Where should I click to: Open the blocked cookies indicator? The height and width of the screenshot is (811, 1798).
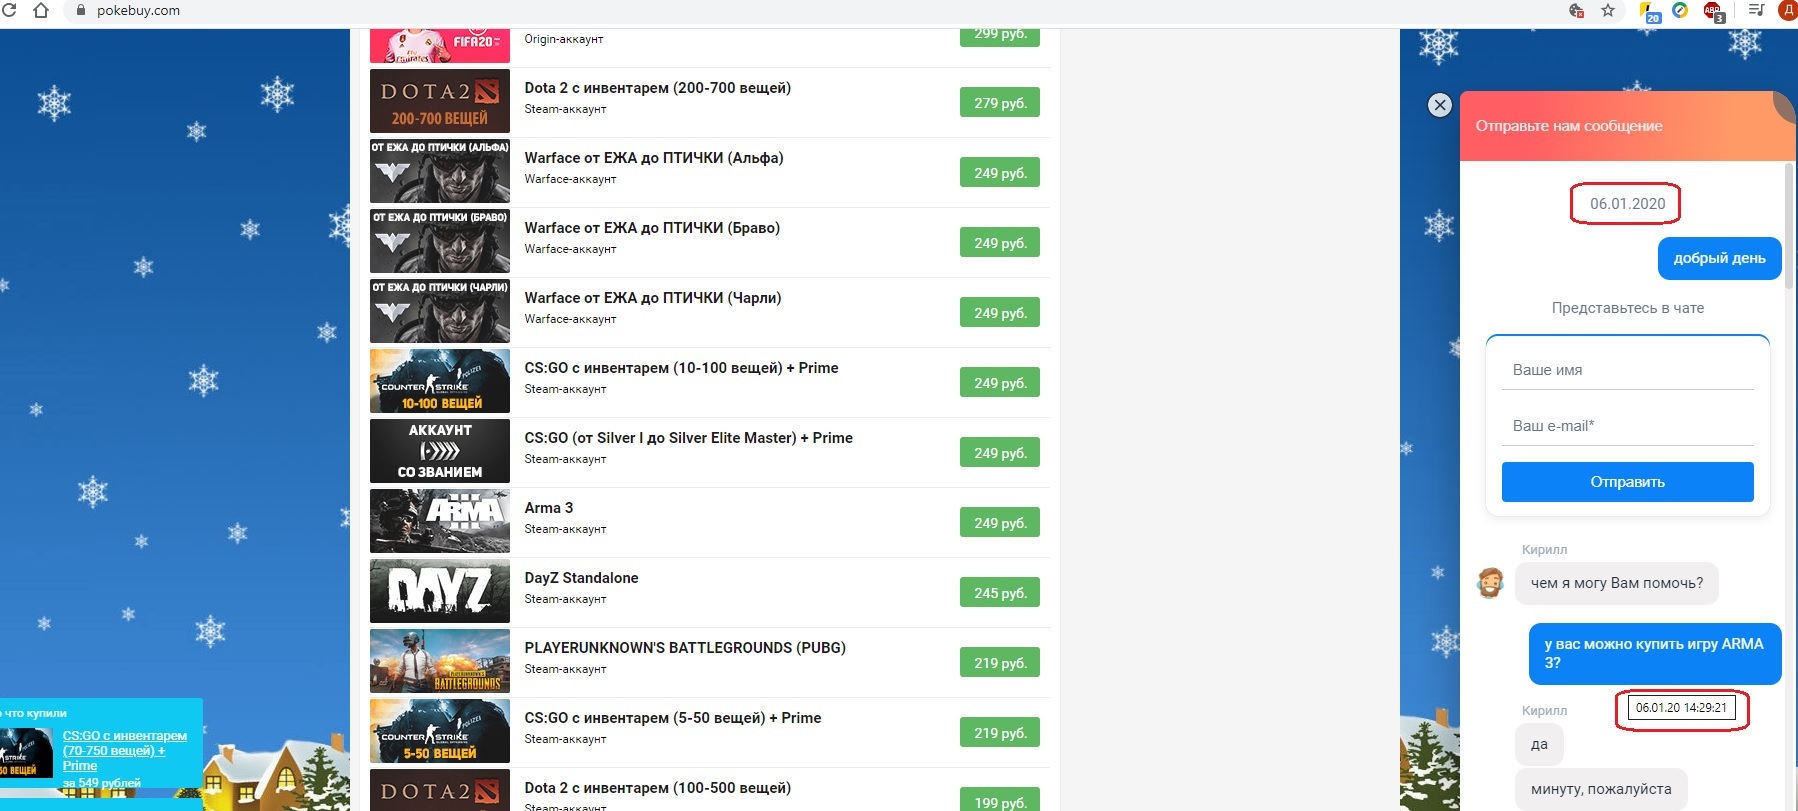(x=1577, y=10)
